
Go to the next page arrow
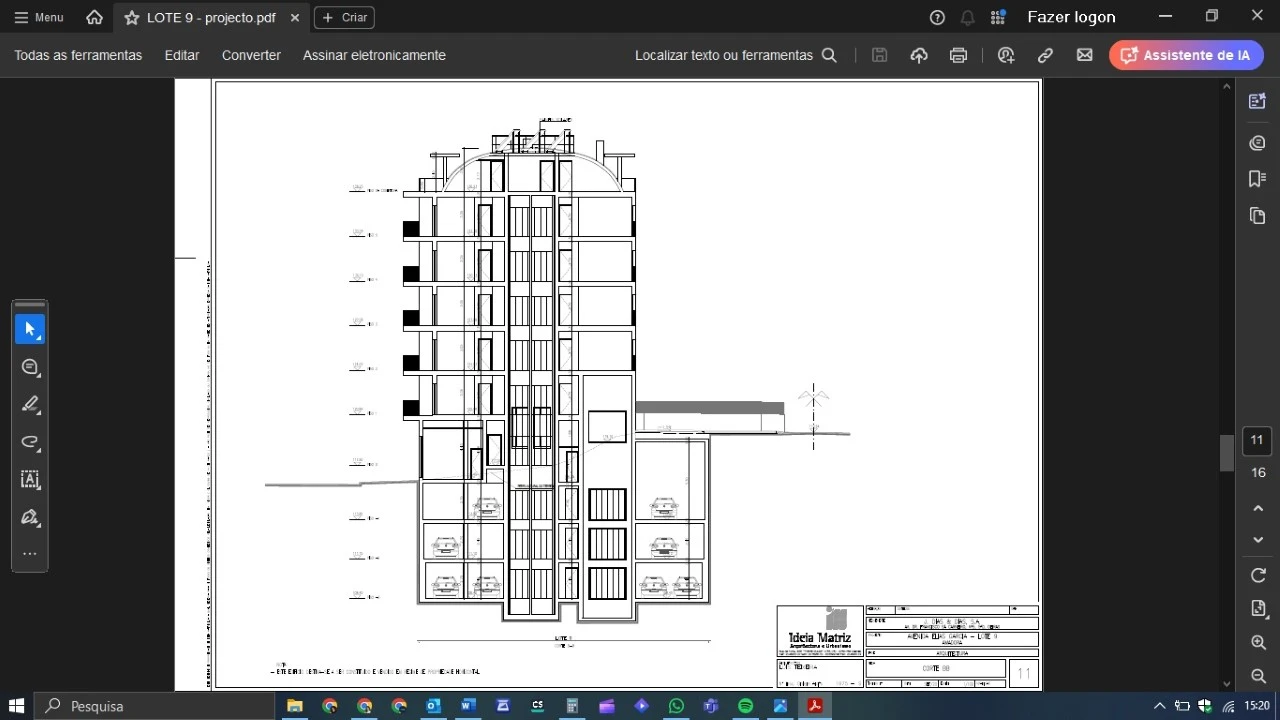click(x=1258, y=540)
